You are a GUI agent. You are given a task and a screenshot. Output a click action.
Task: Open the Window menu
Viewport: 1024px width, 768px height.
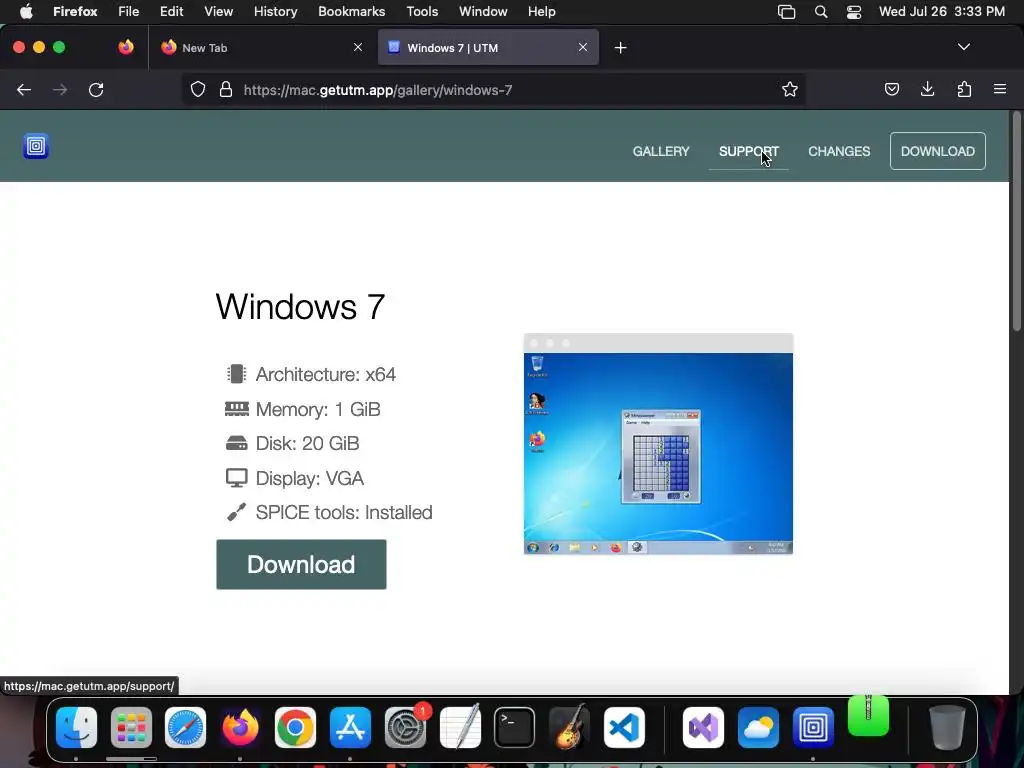[x=483, y=11]
